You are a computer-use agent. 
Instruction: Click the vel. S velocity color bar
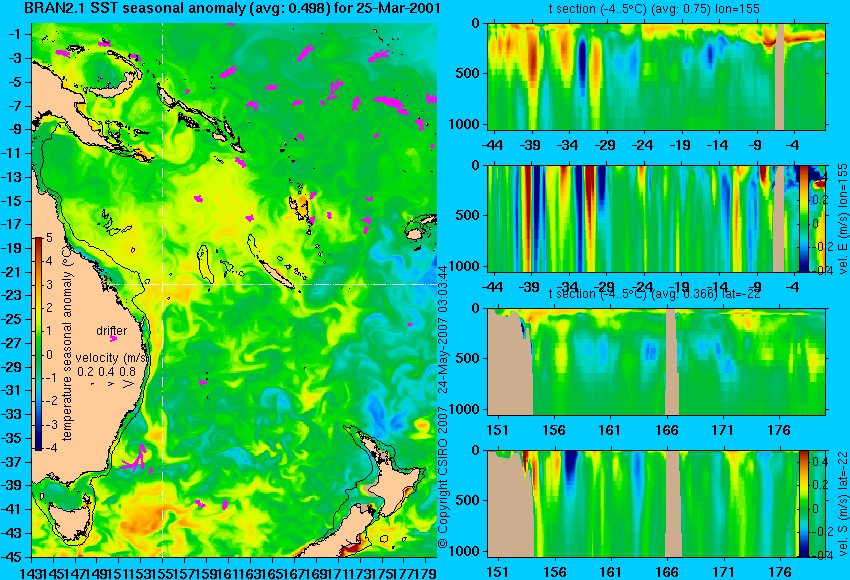[x=803, y=504]
